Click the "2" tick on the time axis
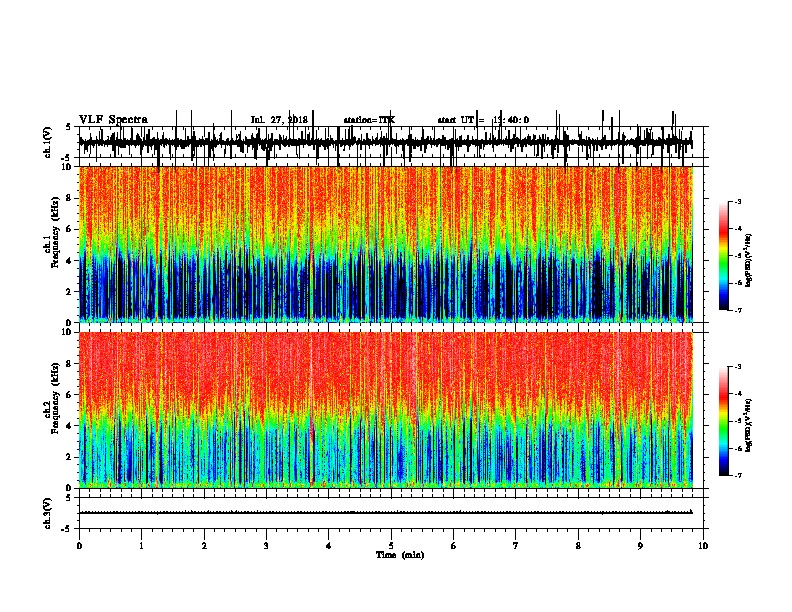792x612 pixels. tap(204, 546)
